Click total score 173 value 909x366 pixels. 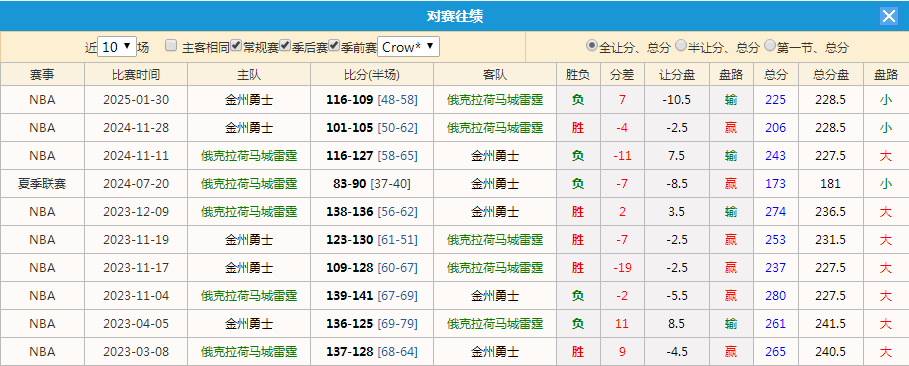coord(776,184)
